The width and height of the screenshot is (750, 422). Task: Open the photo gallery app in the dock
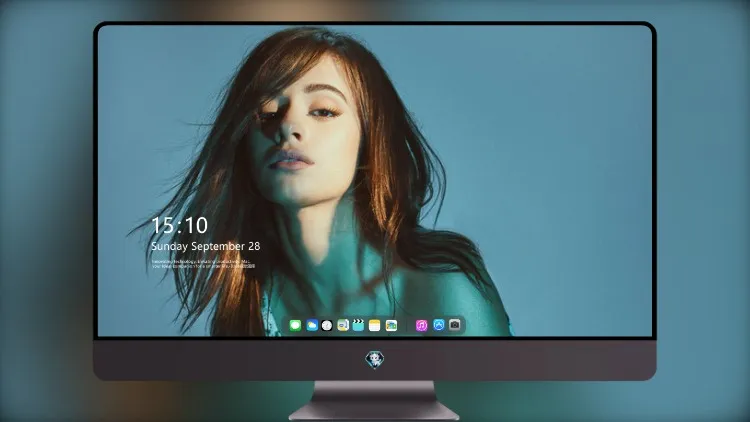(391, 325)
